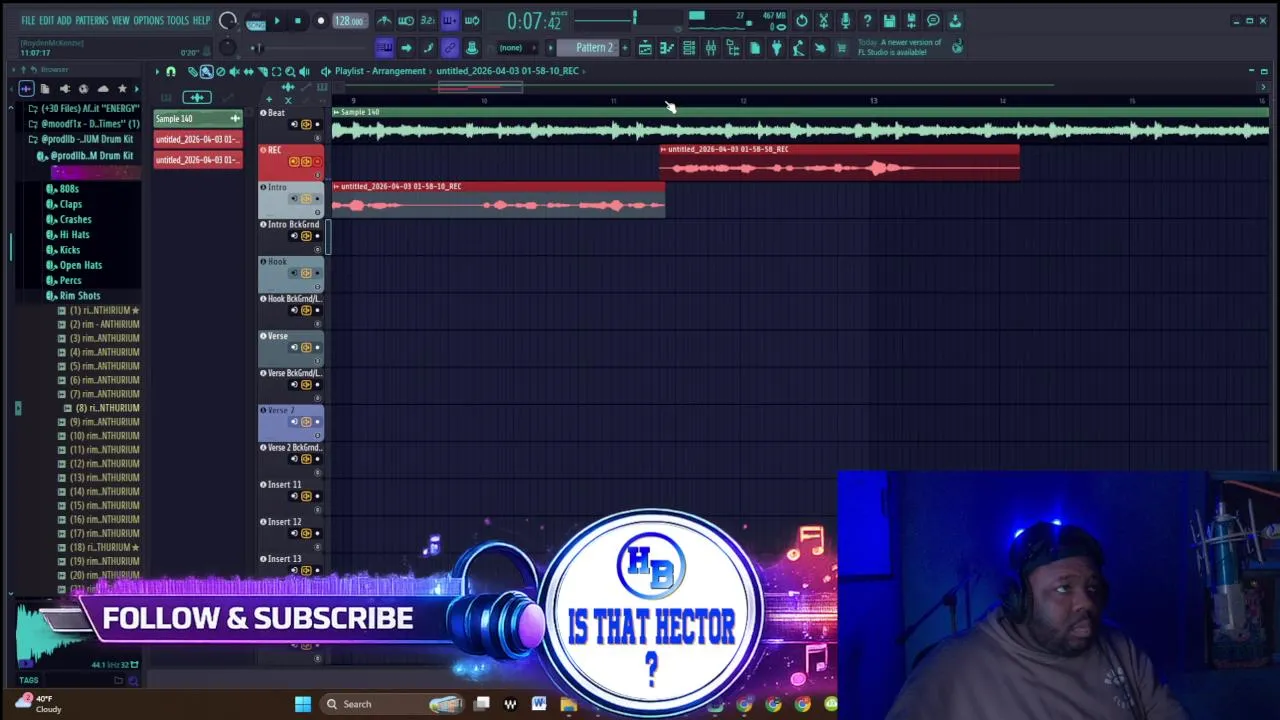The width and height of the screenshot is (1280, 720).
Task: Open the TOOLS menu
Action: (177, 20)
